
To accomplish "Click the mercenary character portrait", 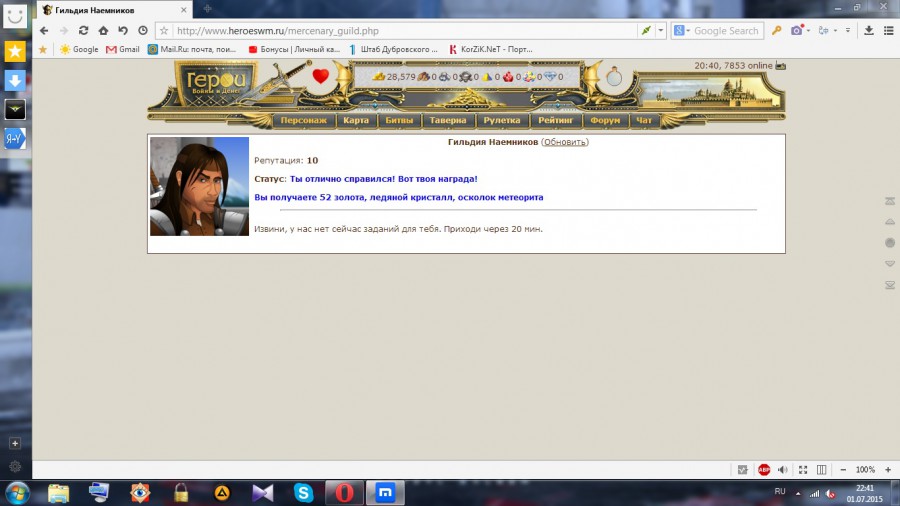I will click(199, 186).
